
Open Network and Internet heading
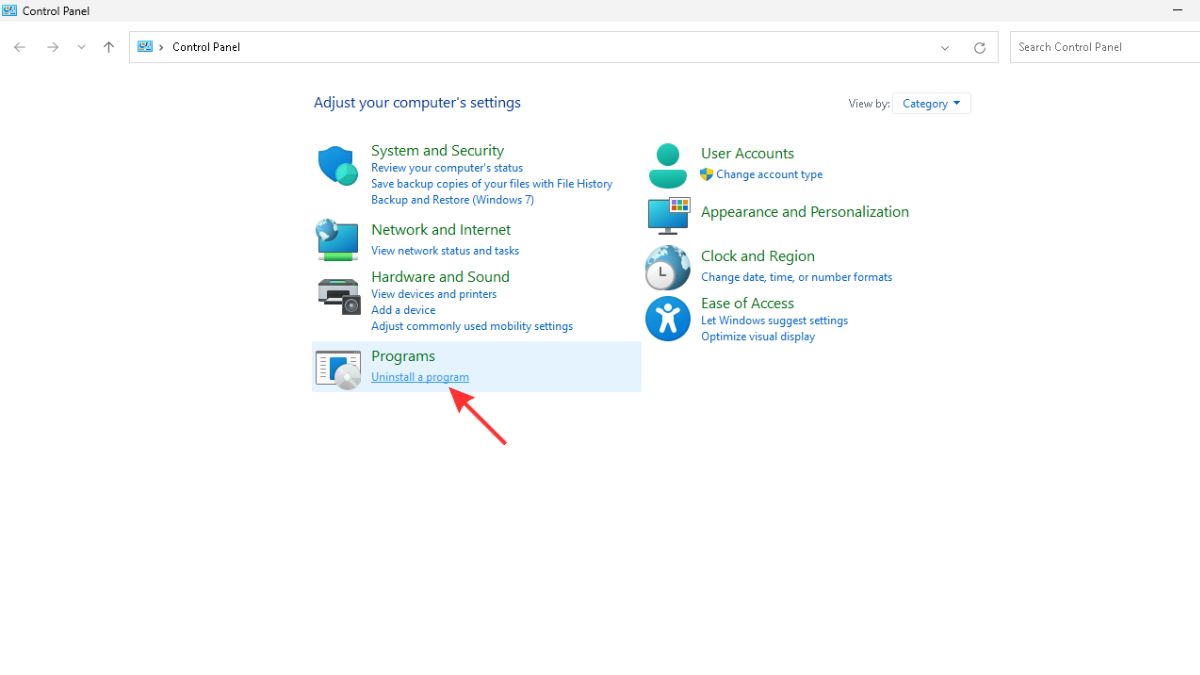tap(441, 229)
